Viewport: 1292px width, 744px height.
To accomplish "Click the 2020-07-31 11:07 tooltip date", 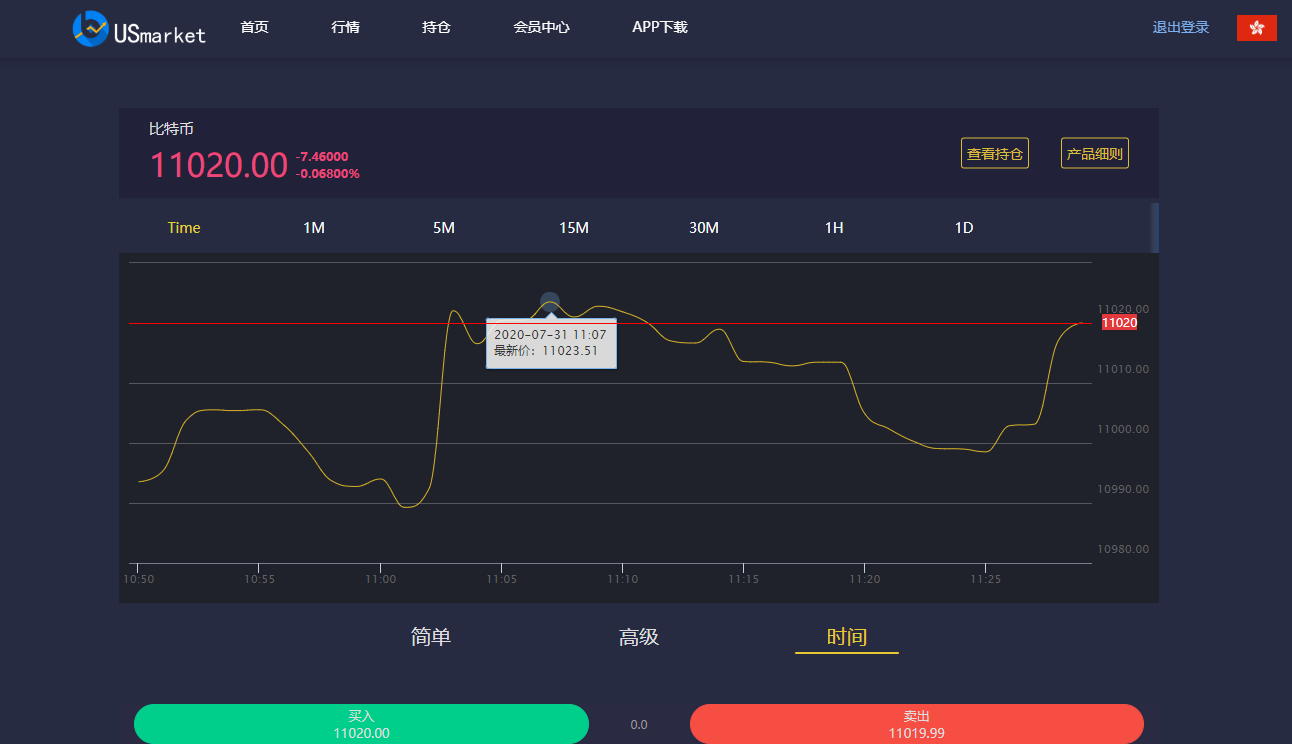I will (550, 334).
